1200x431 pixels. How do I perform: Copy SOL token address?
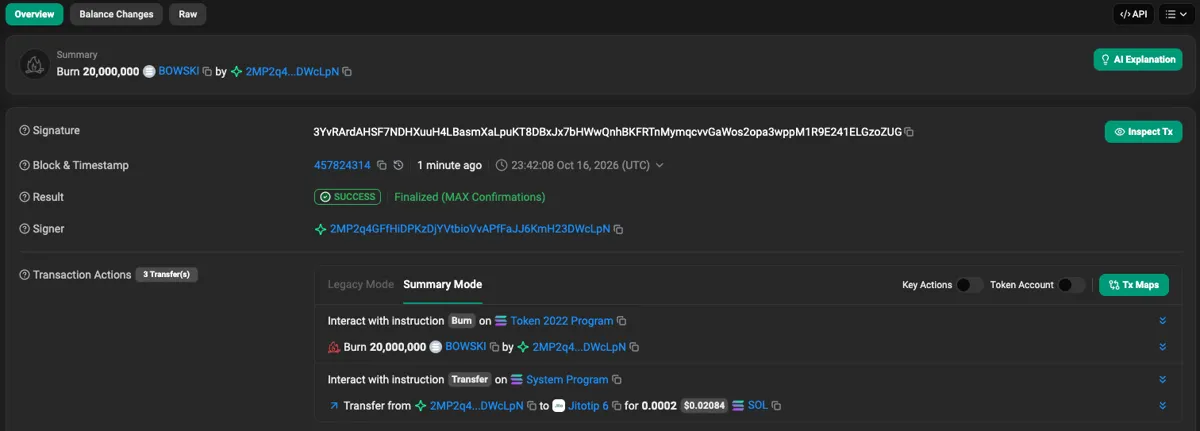pyautogui.click(x=776, y=406)
